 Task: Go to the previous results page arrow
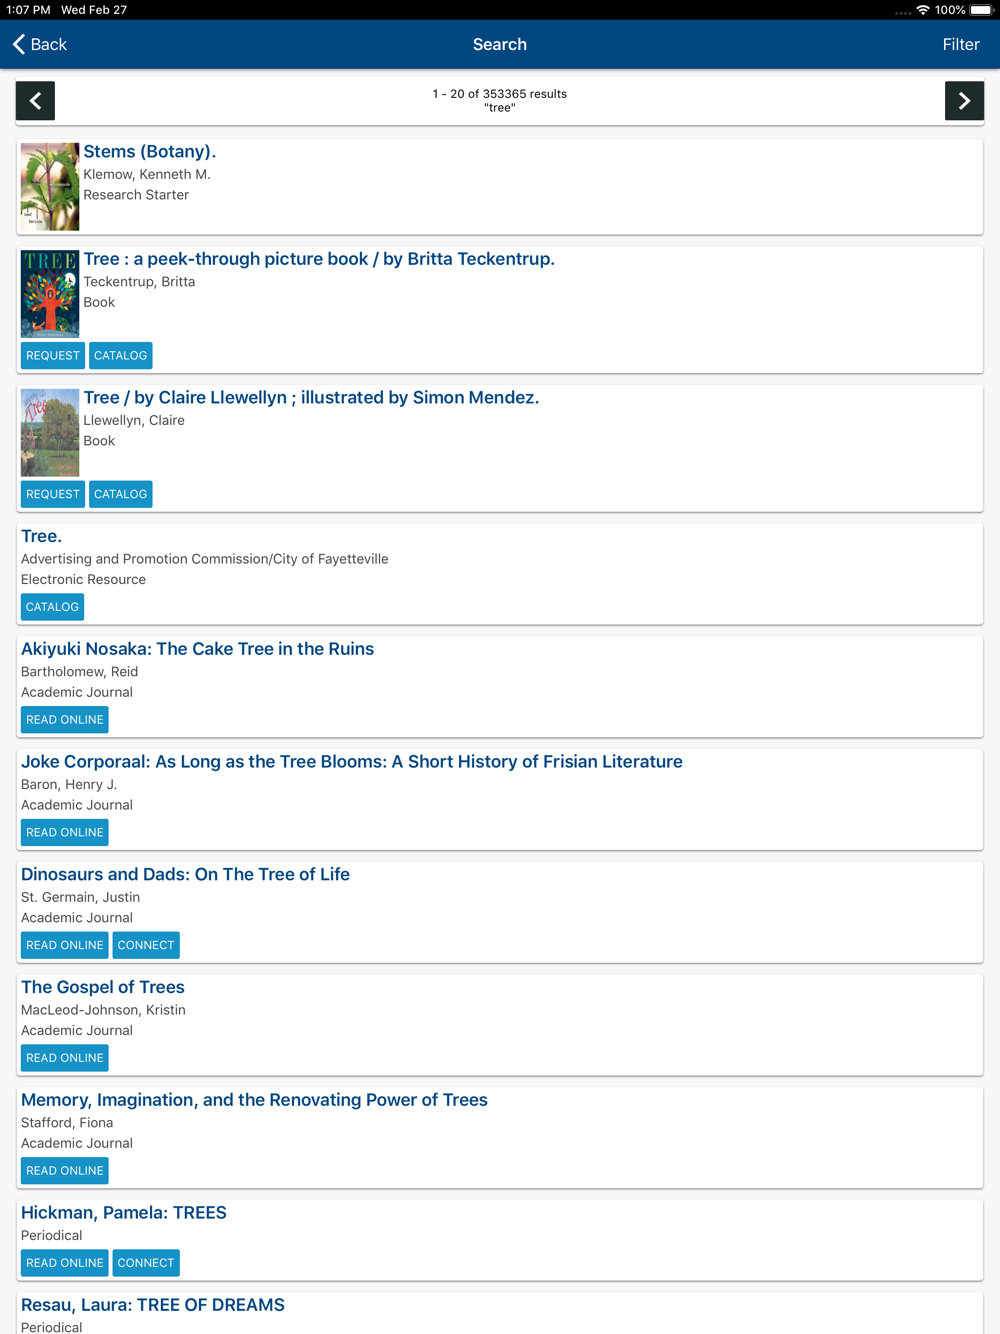(35, 101)
